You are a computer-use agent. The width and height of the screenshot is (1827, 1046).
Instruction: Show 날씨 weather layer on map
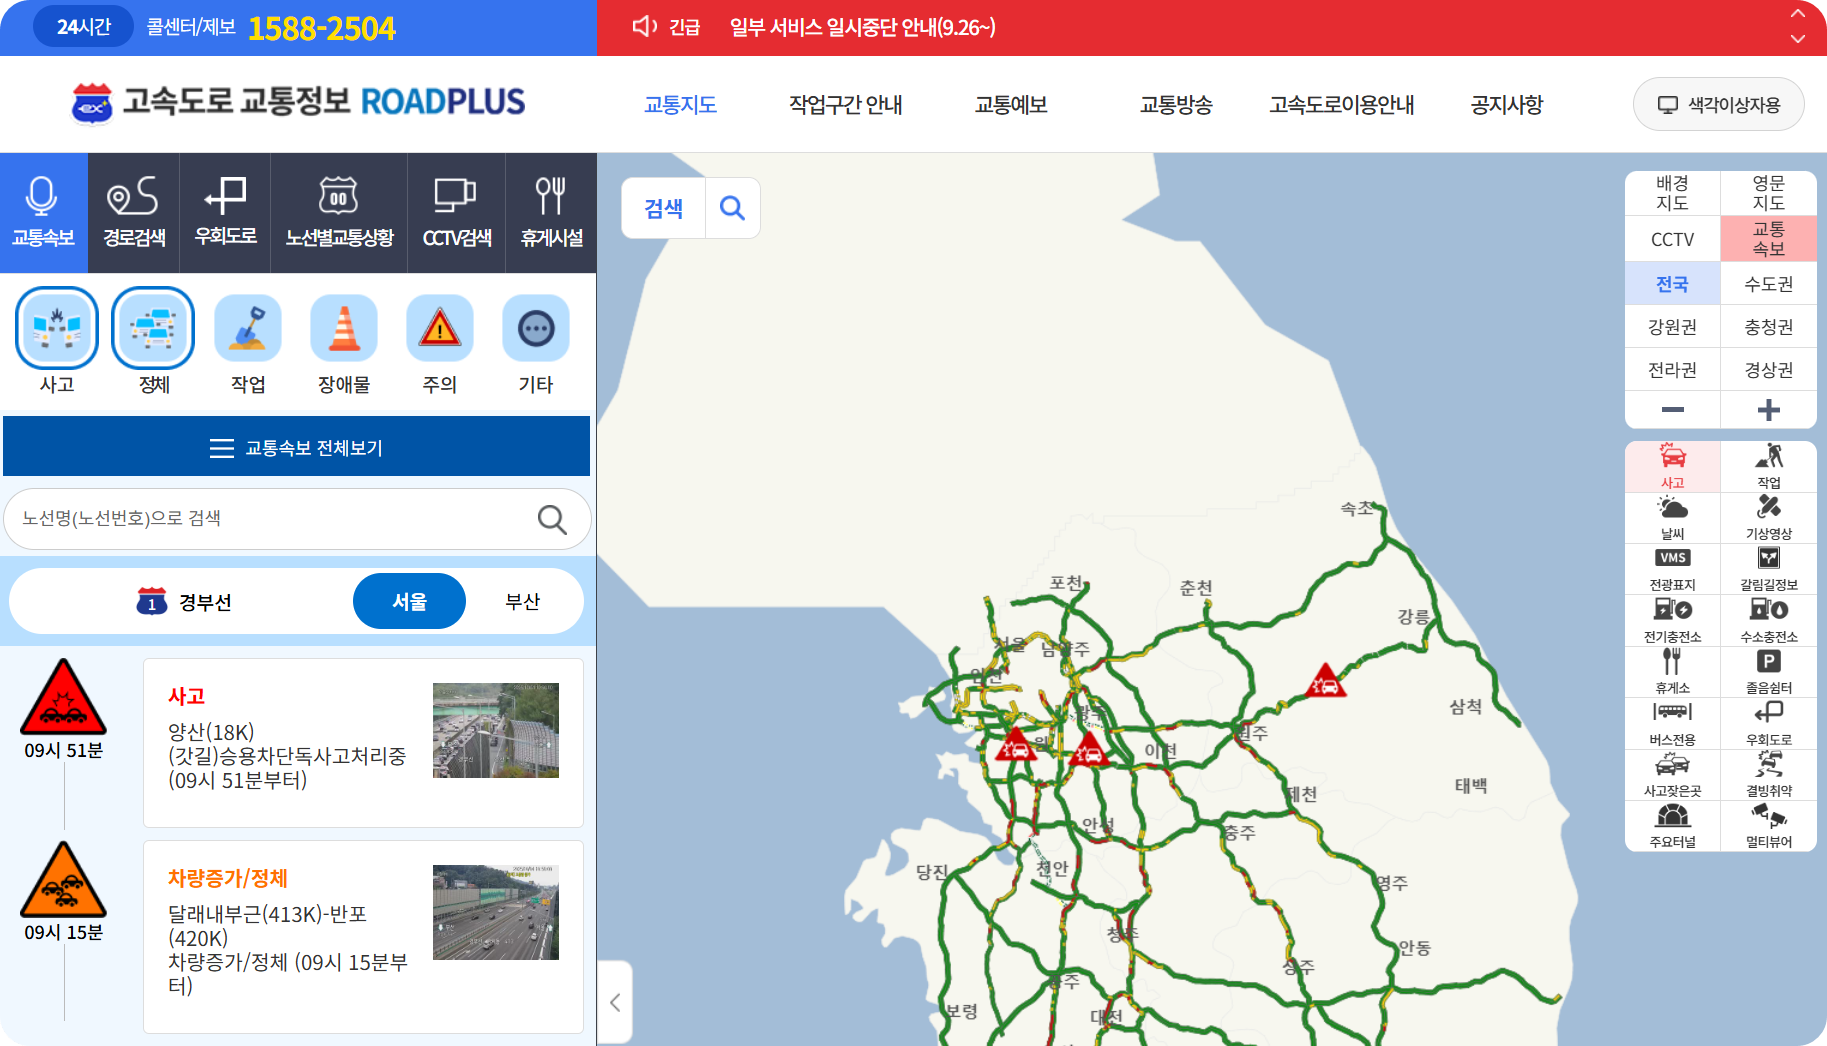pos(1673,518)
